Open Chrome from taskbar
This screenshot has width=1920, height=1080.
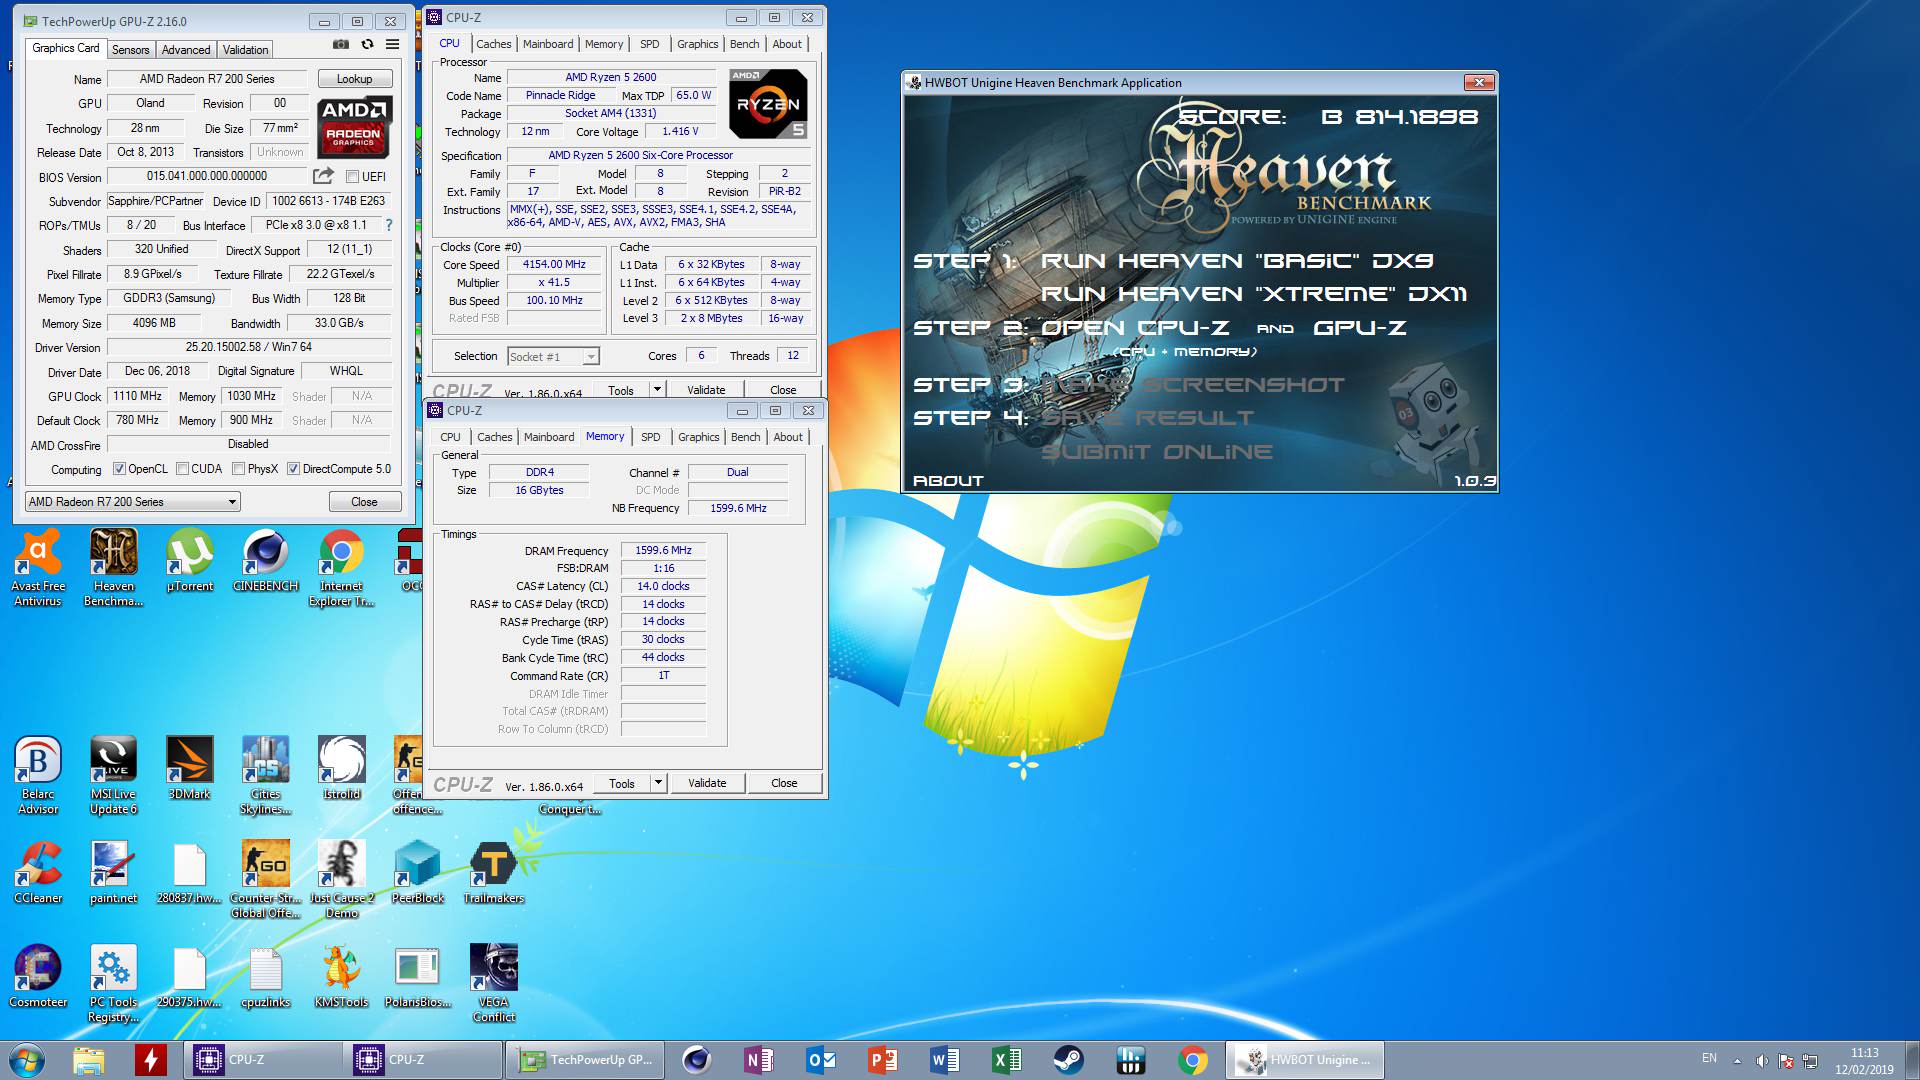1192,1060
